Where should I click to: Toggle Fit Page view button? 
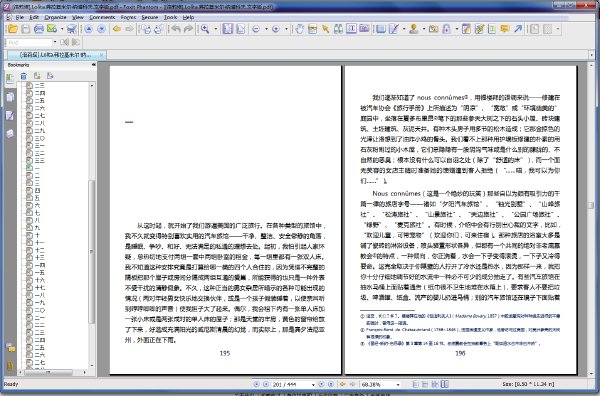coord(228,29)
